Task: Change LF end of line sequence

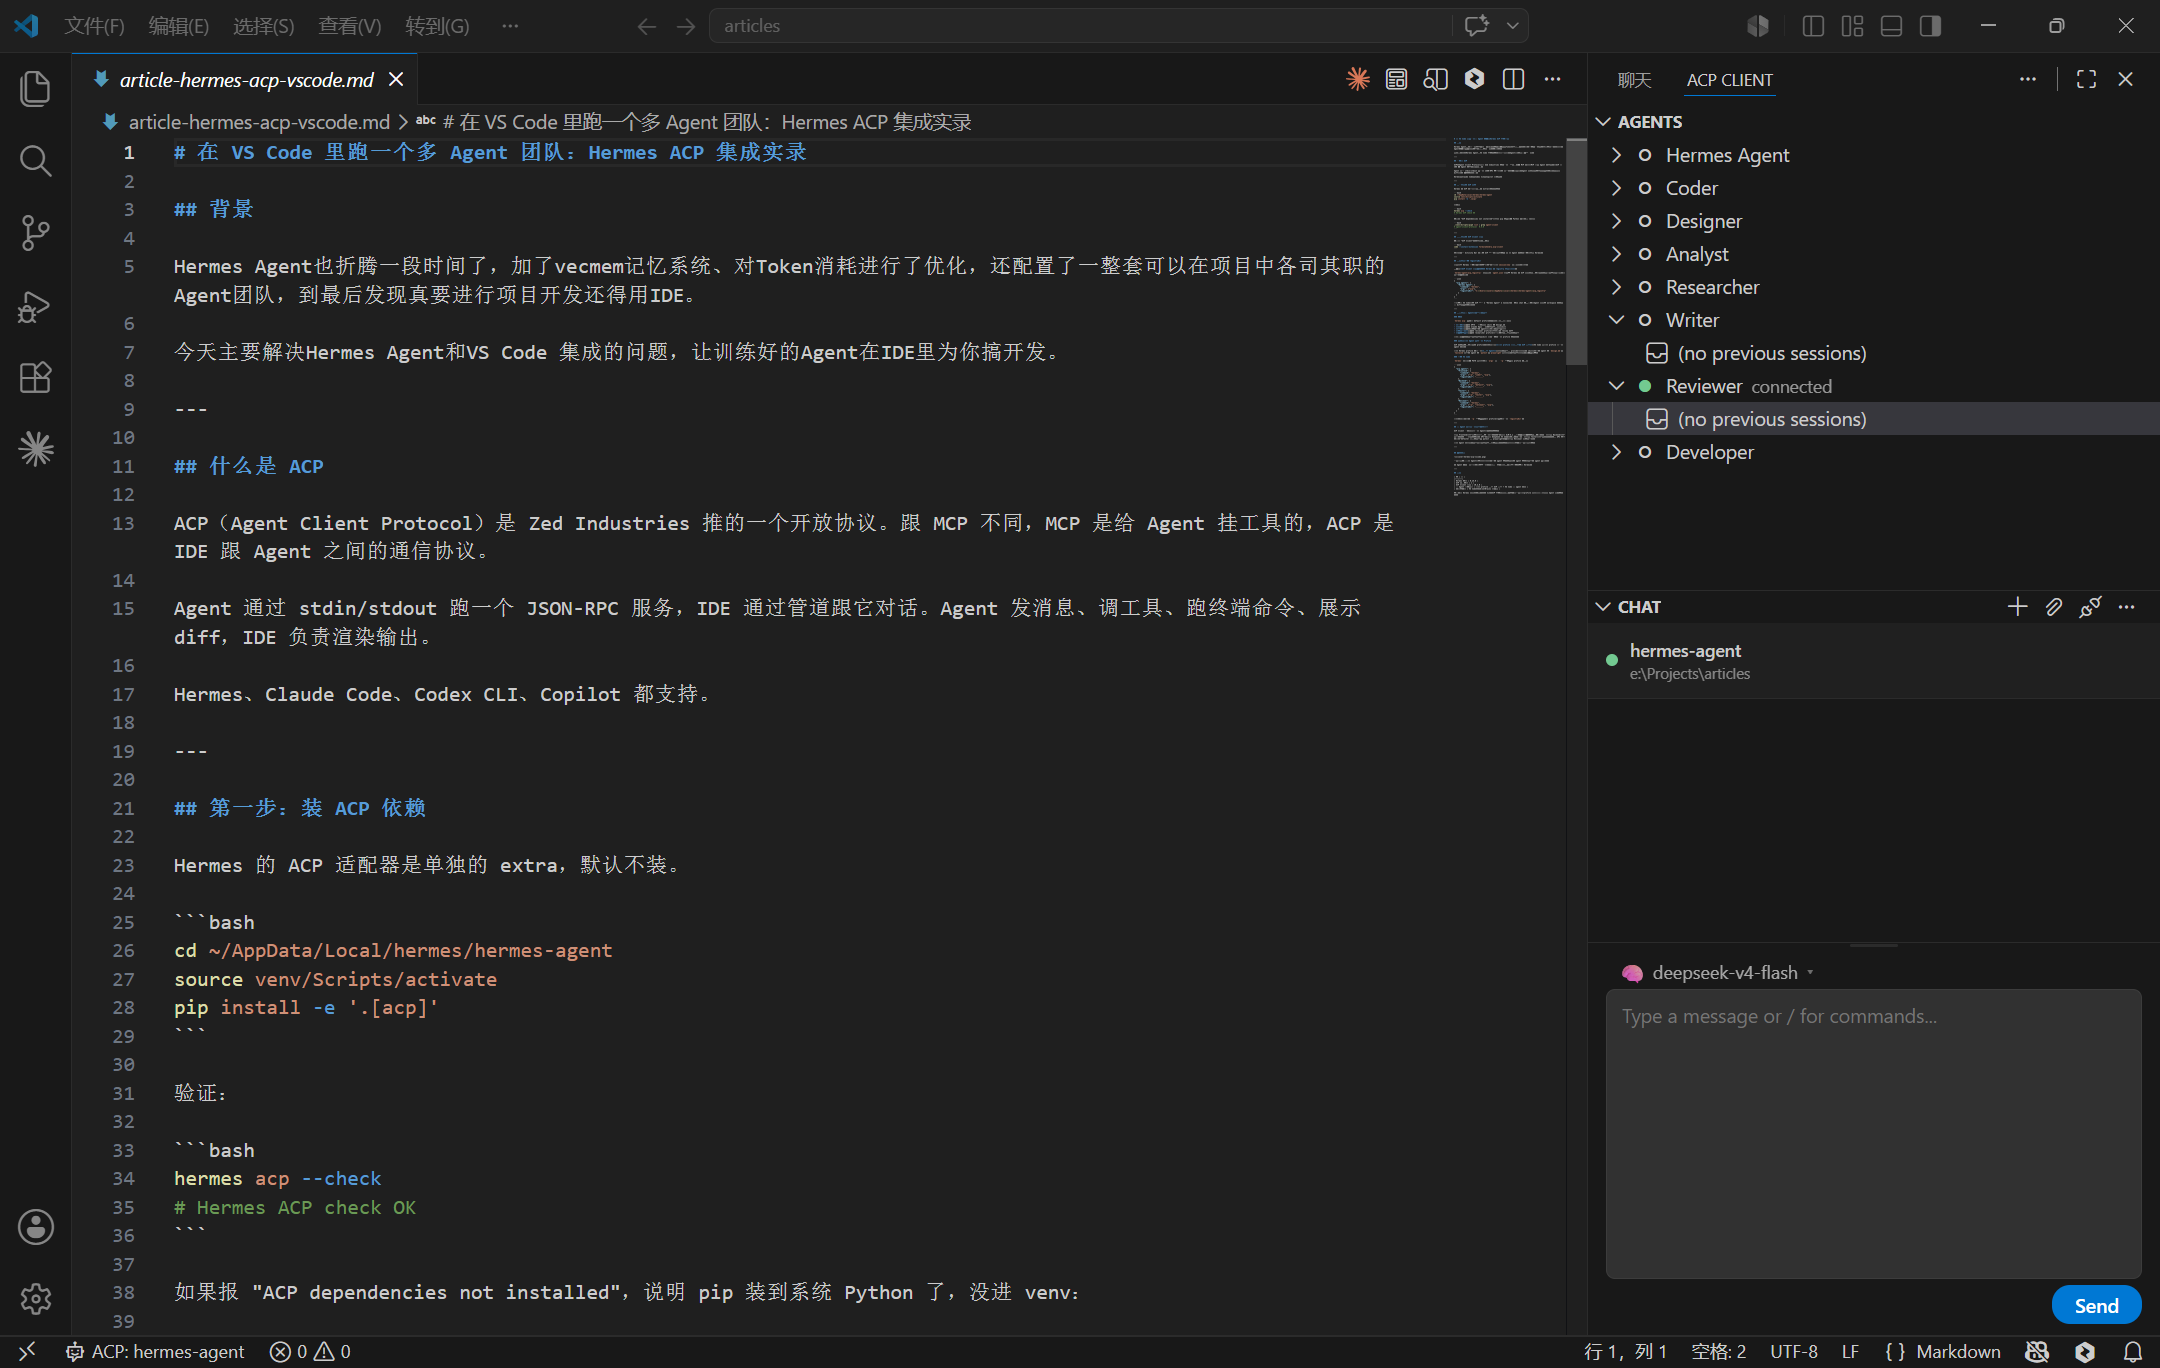Action: coord(1851,1352)
